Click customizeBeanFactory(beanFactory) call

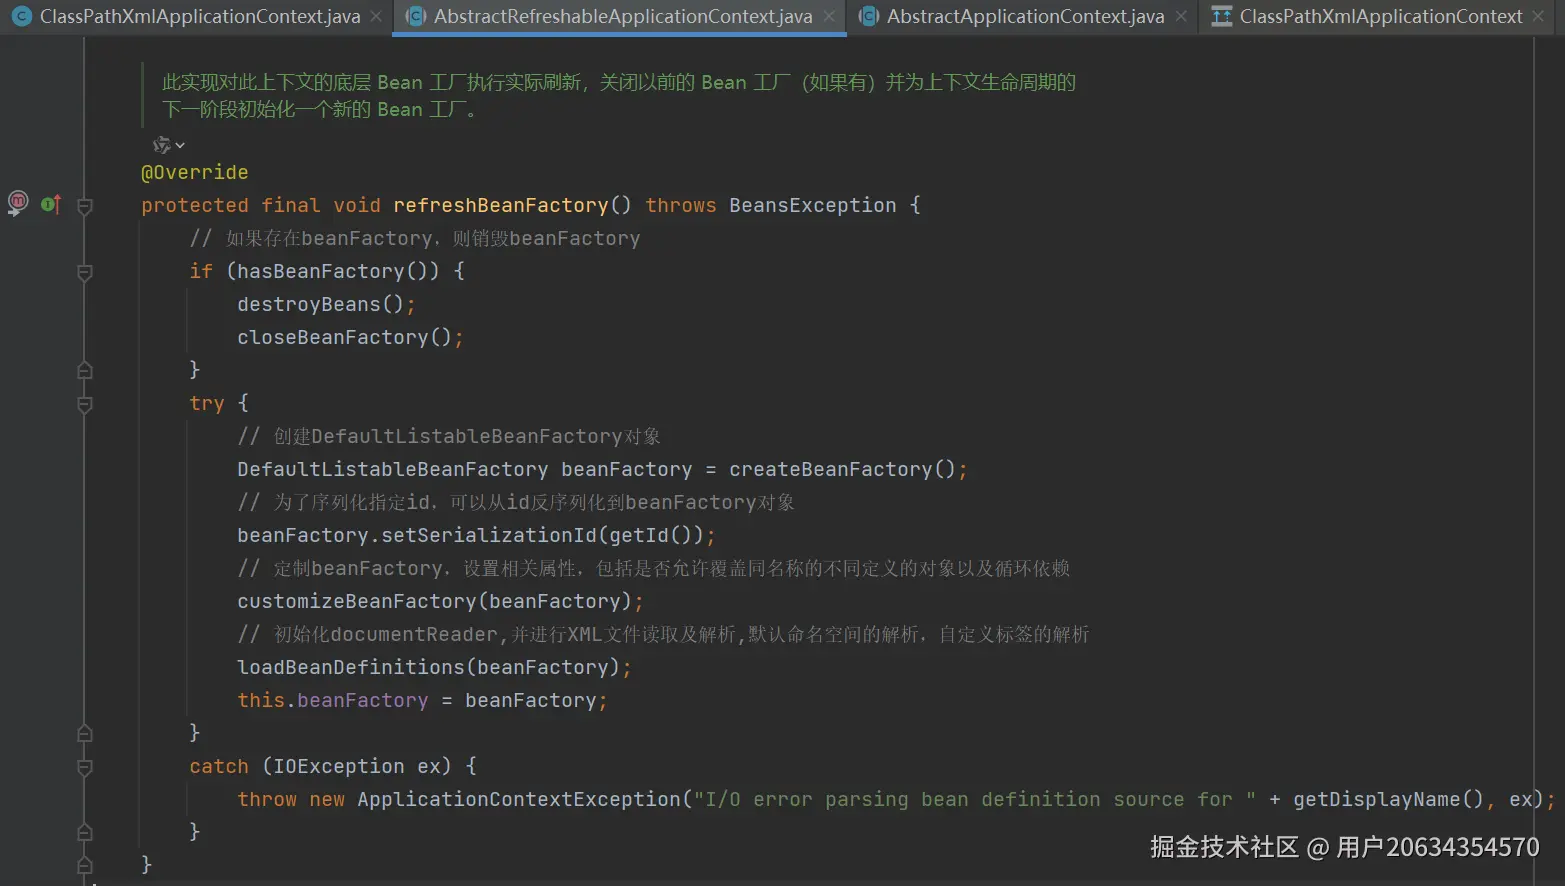click(x=434, y=601)
